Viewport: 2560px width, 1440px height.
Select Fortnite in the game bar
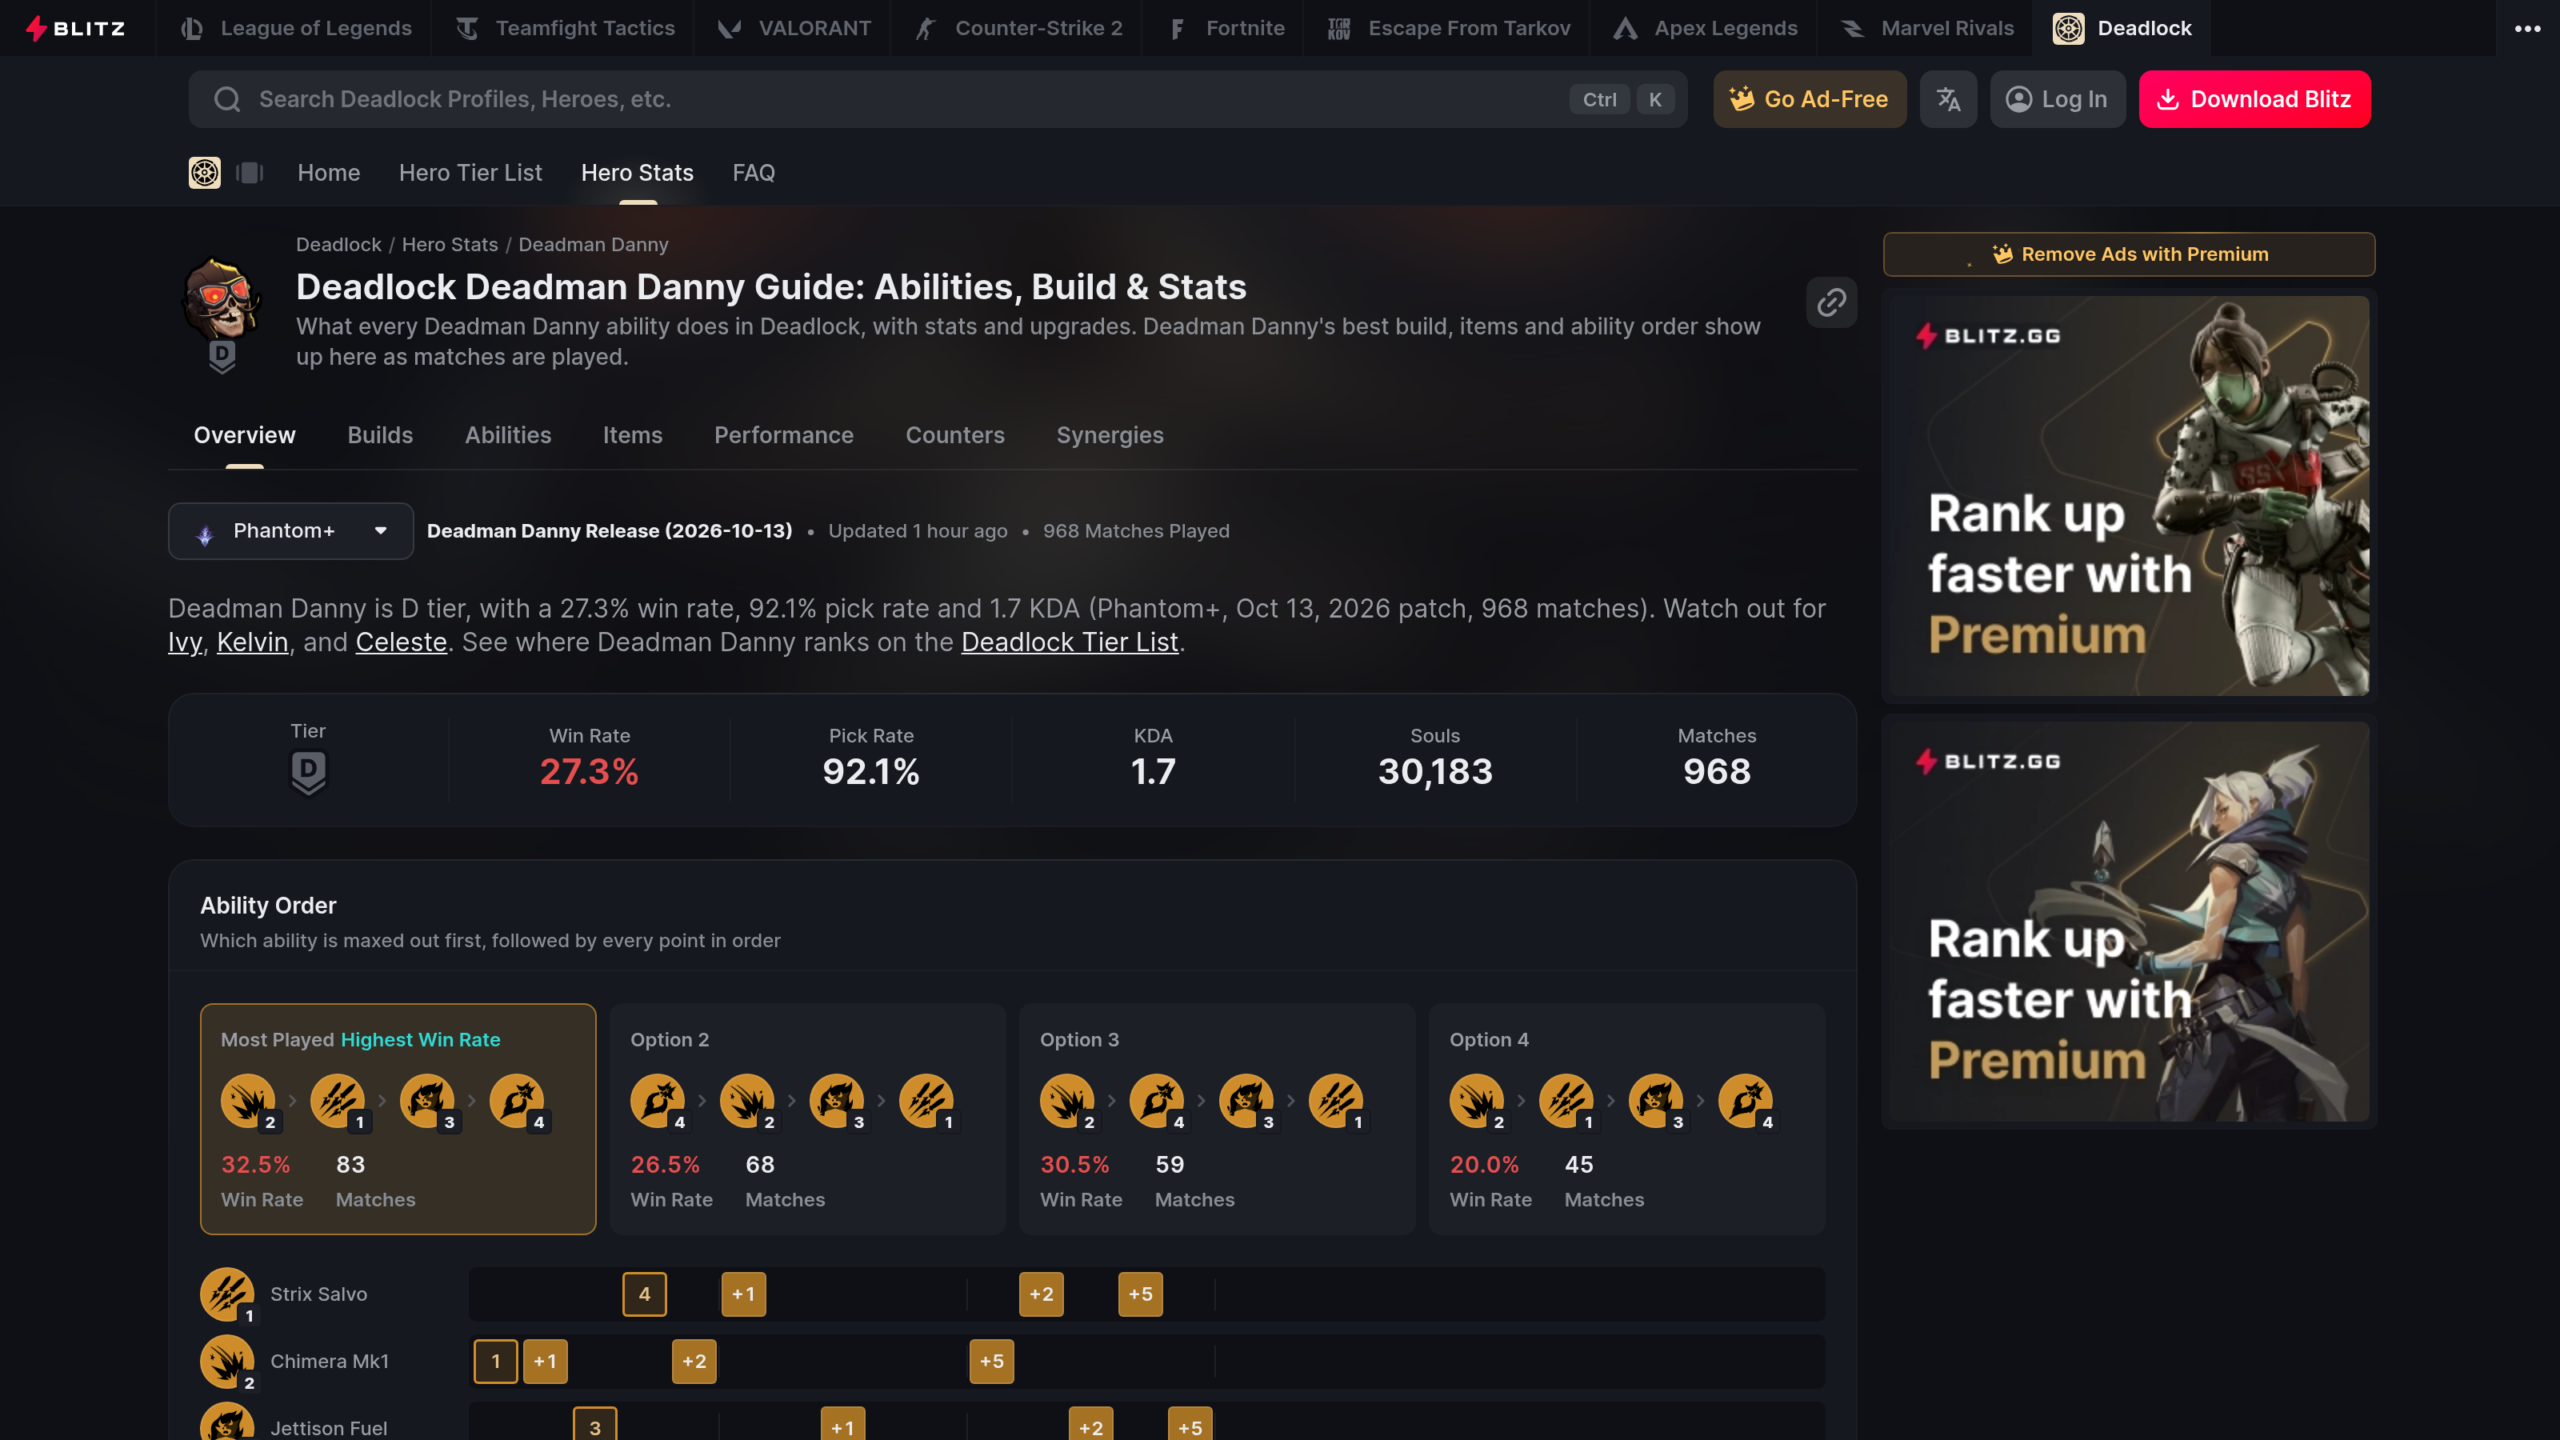click(x=1226, y=28)
